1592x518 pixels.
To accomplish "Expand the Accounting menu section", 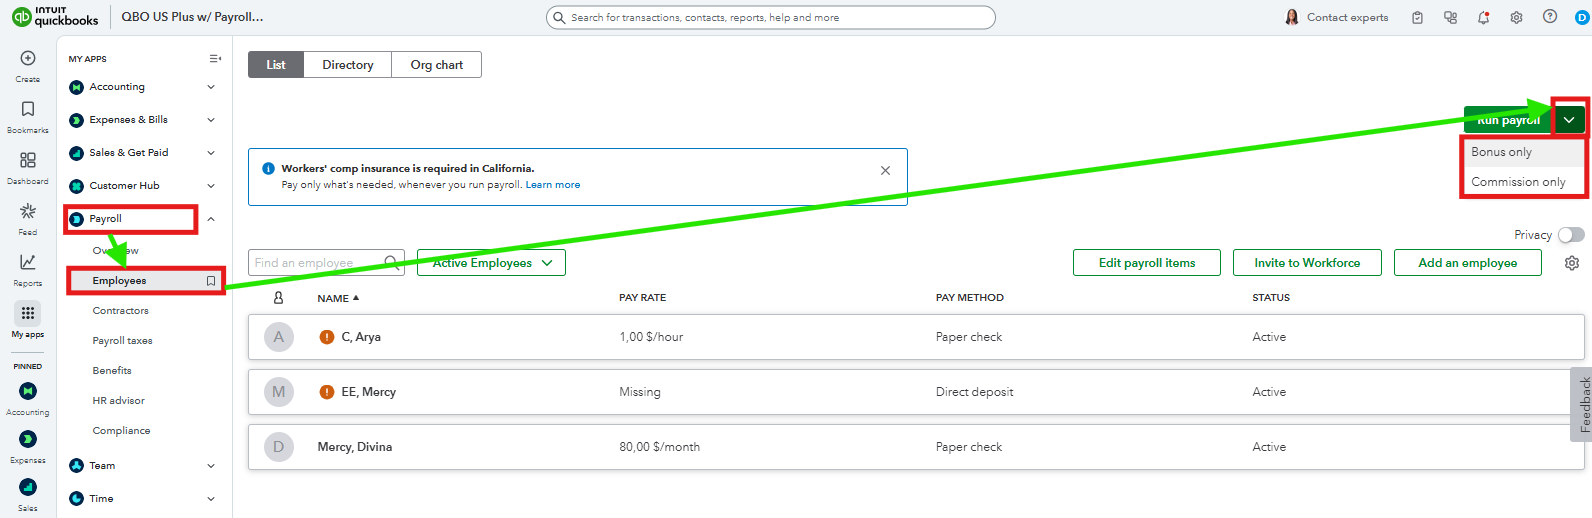I will 211,87.
